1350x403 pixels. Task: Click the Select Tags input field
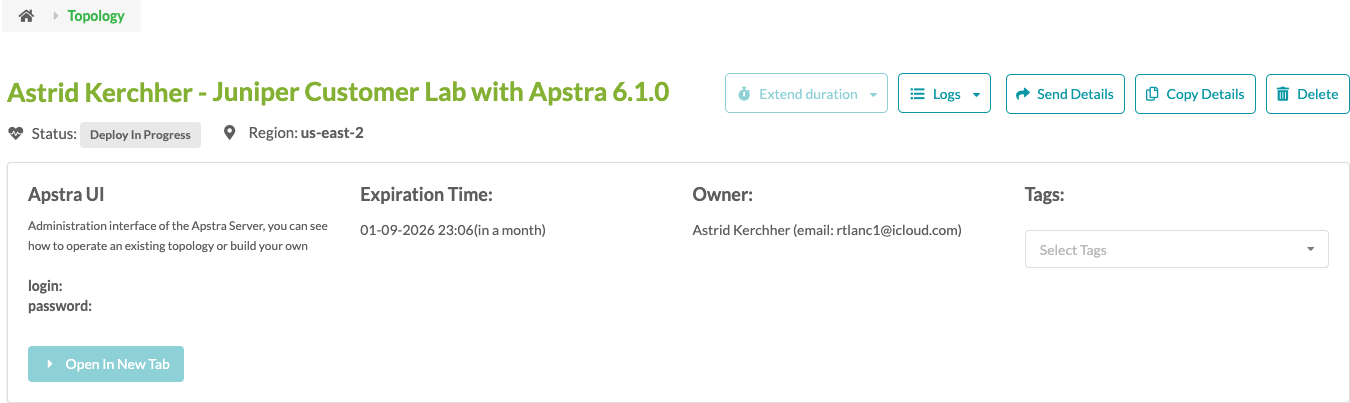coord(1160,250)
